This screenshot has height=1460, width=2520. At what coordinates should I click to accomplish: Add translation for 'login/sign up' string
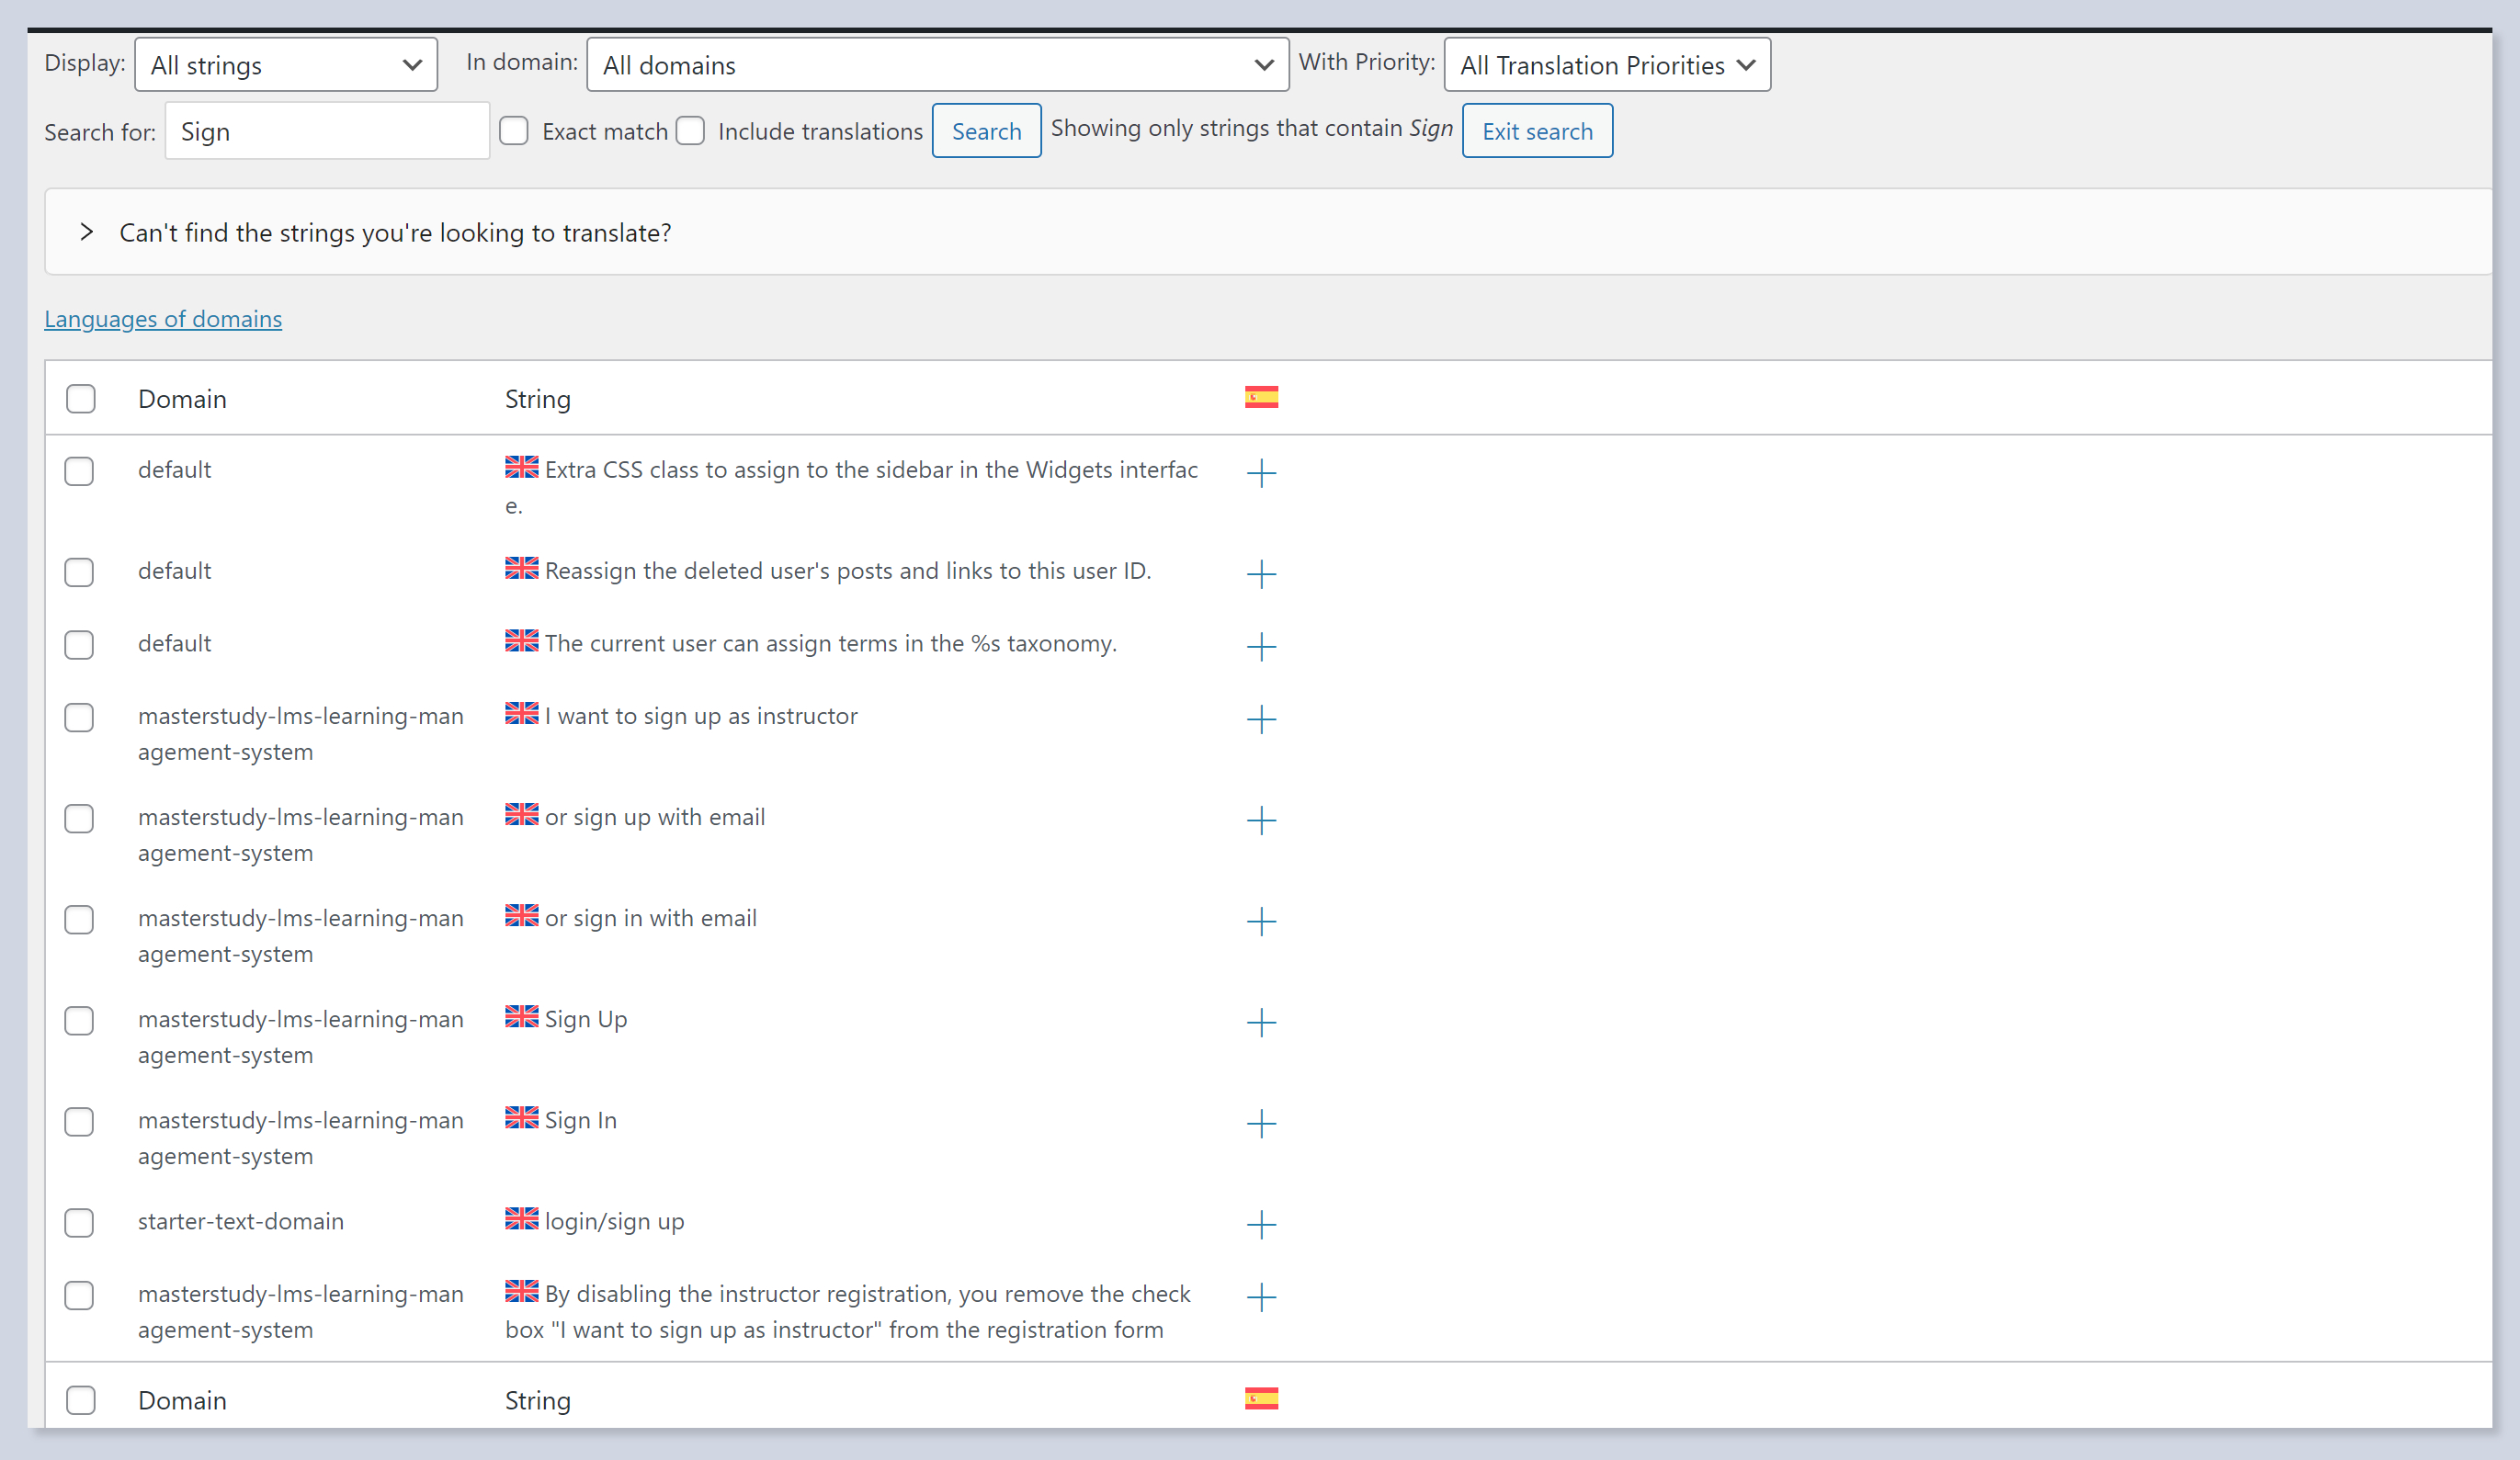point(1261,1224)
